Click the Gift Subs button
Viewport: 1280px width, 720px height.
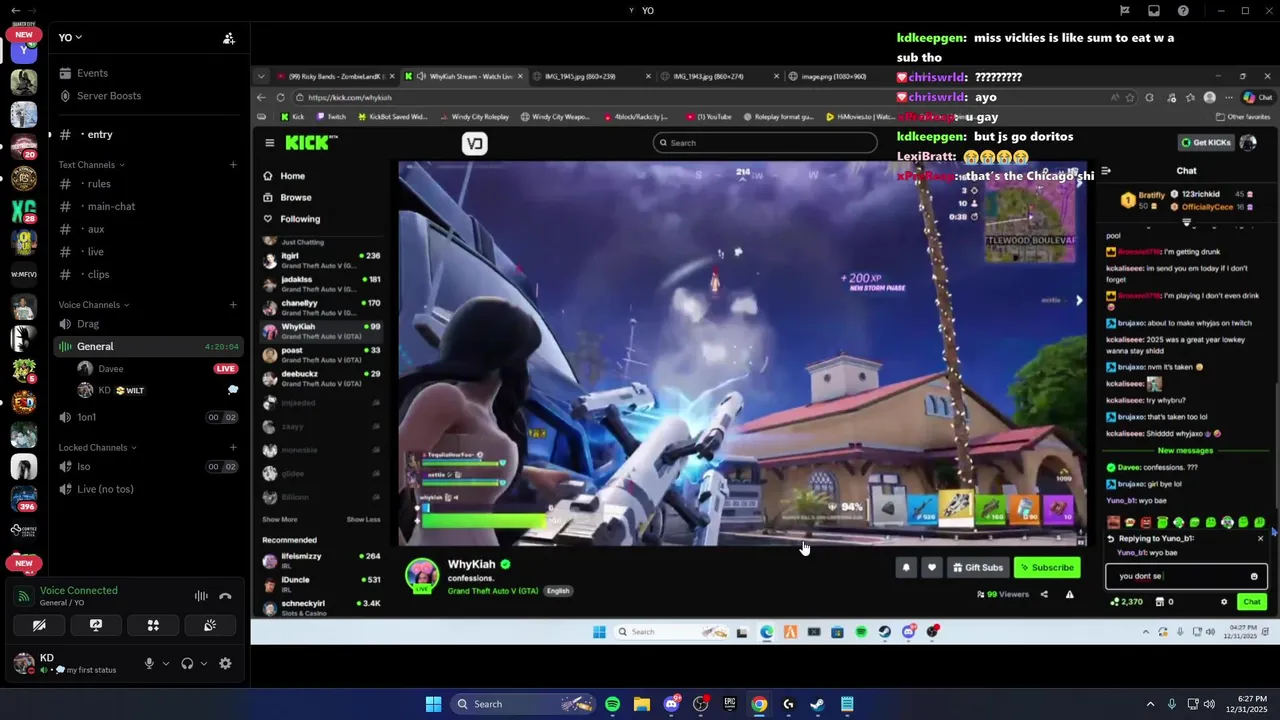pyautogui.click(x=977, y=568)
